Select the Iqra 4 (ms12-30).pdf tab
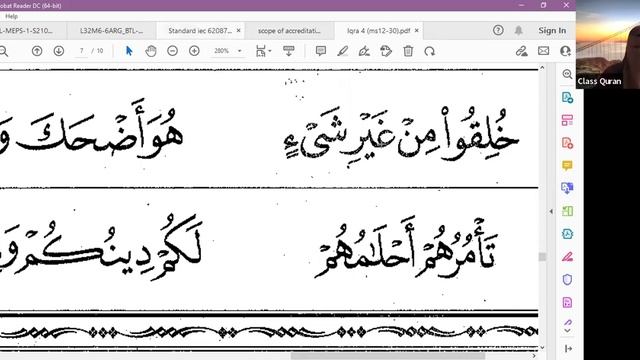This screenshot has width=640, height=360. pyautogui.click(x=378, y=31)
